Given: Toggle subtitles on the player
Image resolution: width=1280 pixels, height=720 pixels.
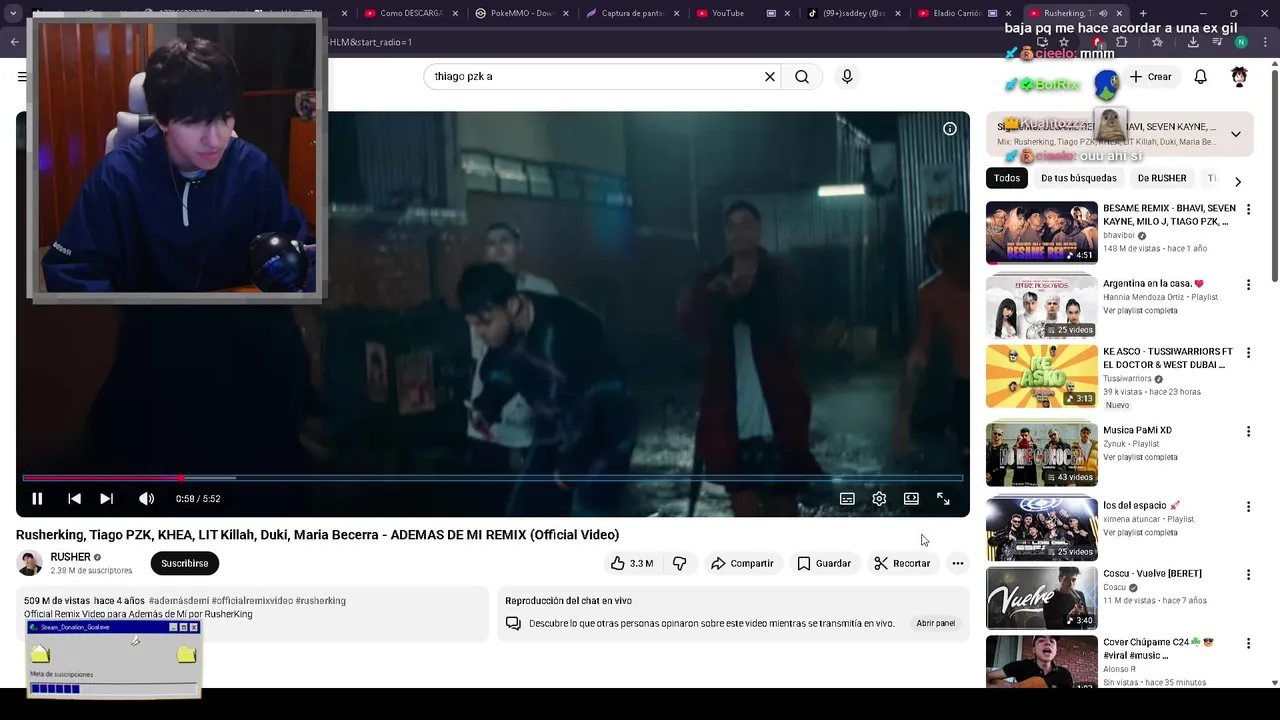Looking at the screenshot, I should tap(847, 499).
